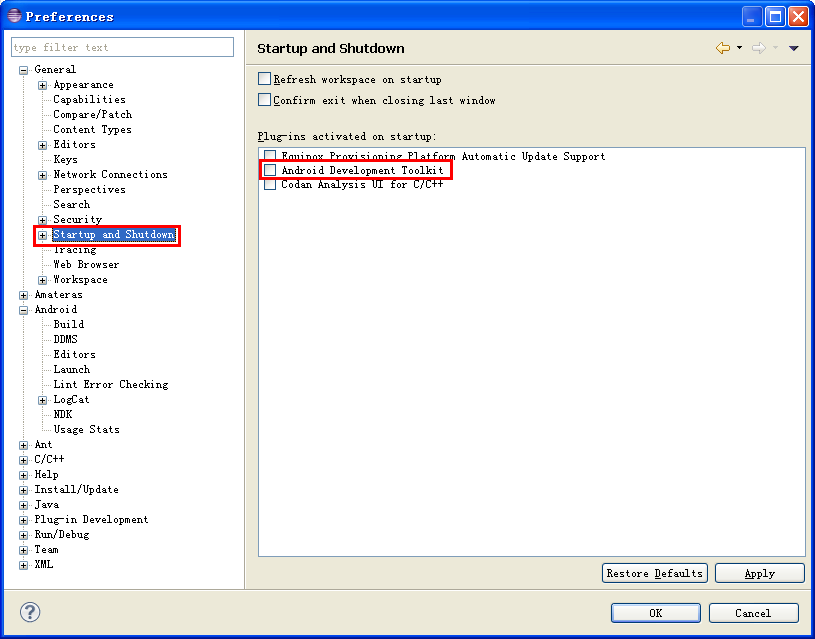
Task: Enable Refresh workspace on startup
Action: [x=265, y=79]
